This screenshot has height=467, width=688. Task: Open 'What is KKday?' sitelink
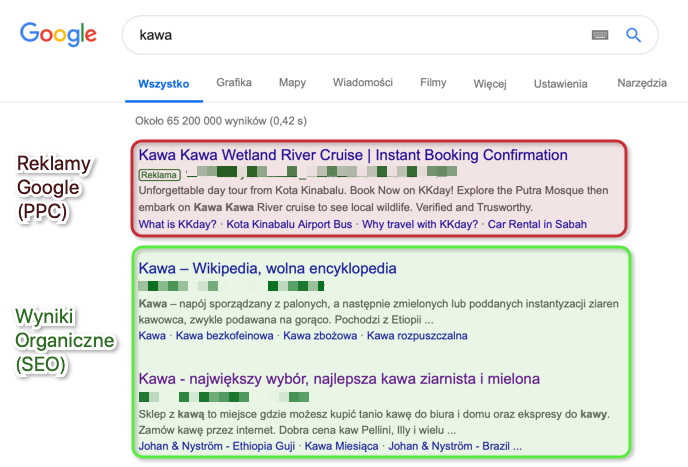coord(177,224)
